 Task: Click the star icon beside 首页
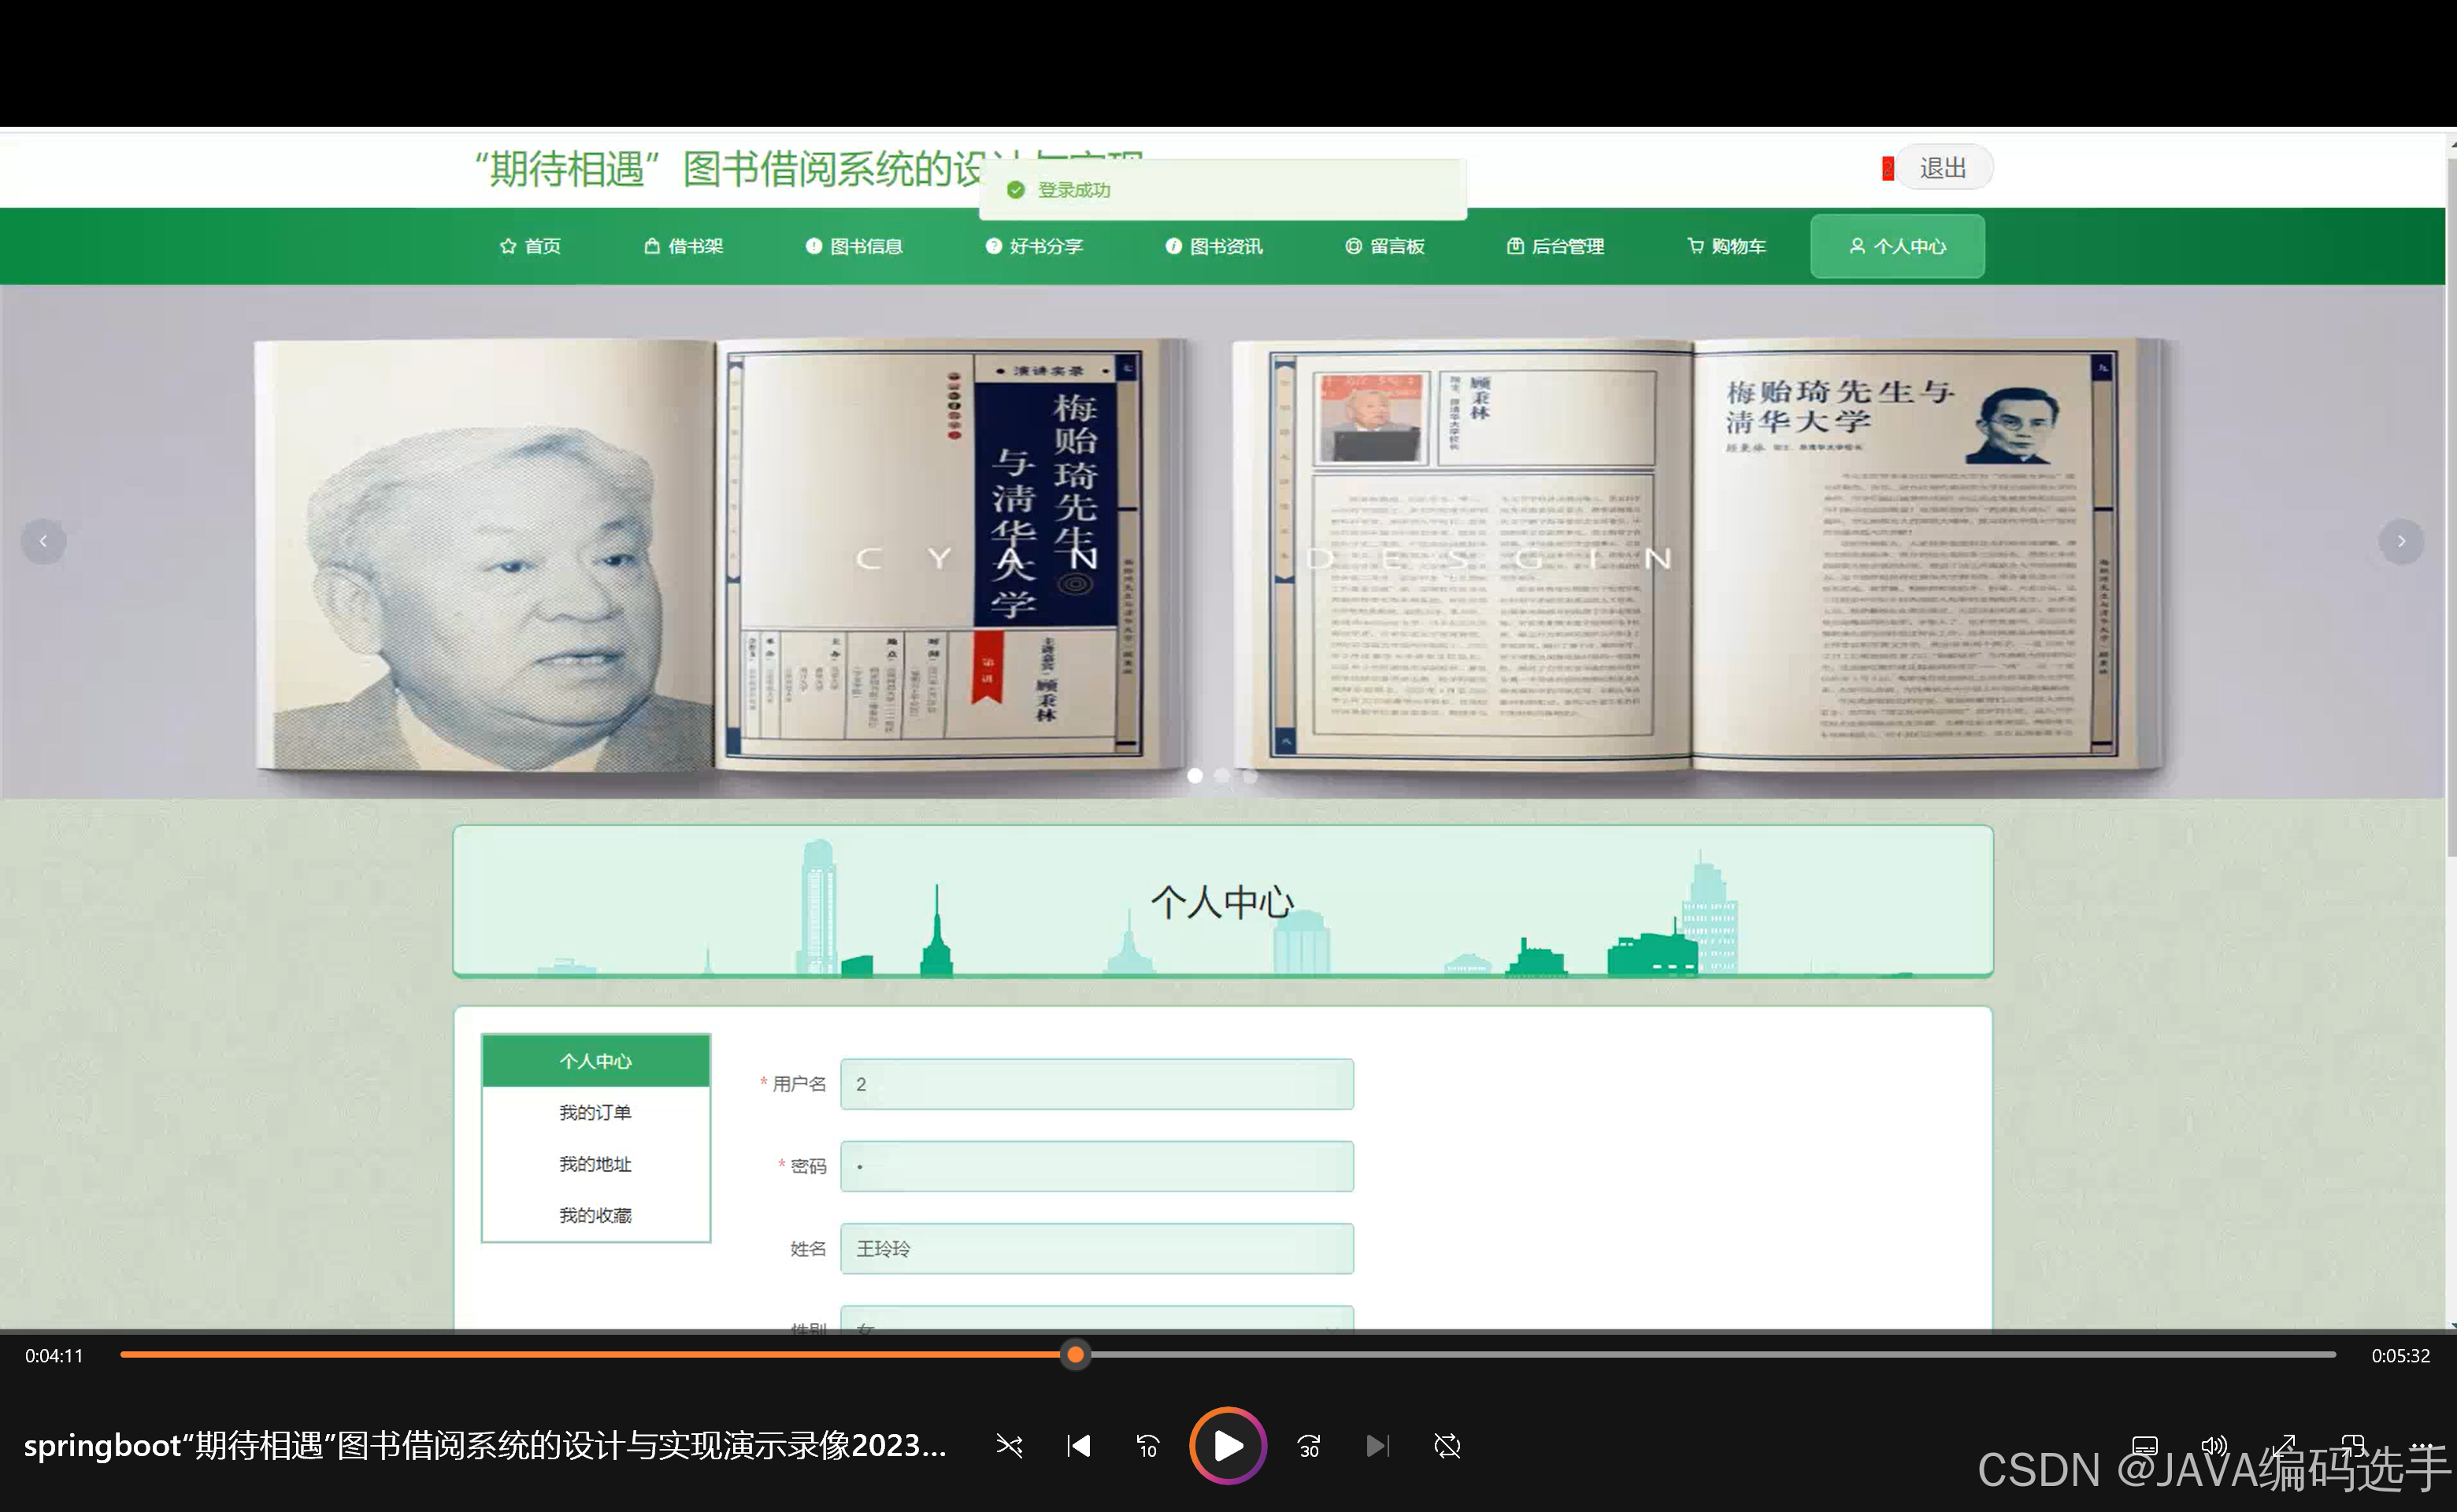[x=508, y=246]
